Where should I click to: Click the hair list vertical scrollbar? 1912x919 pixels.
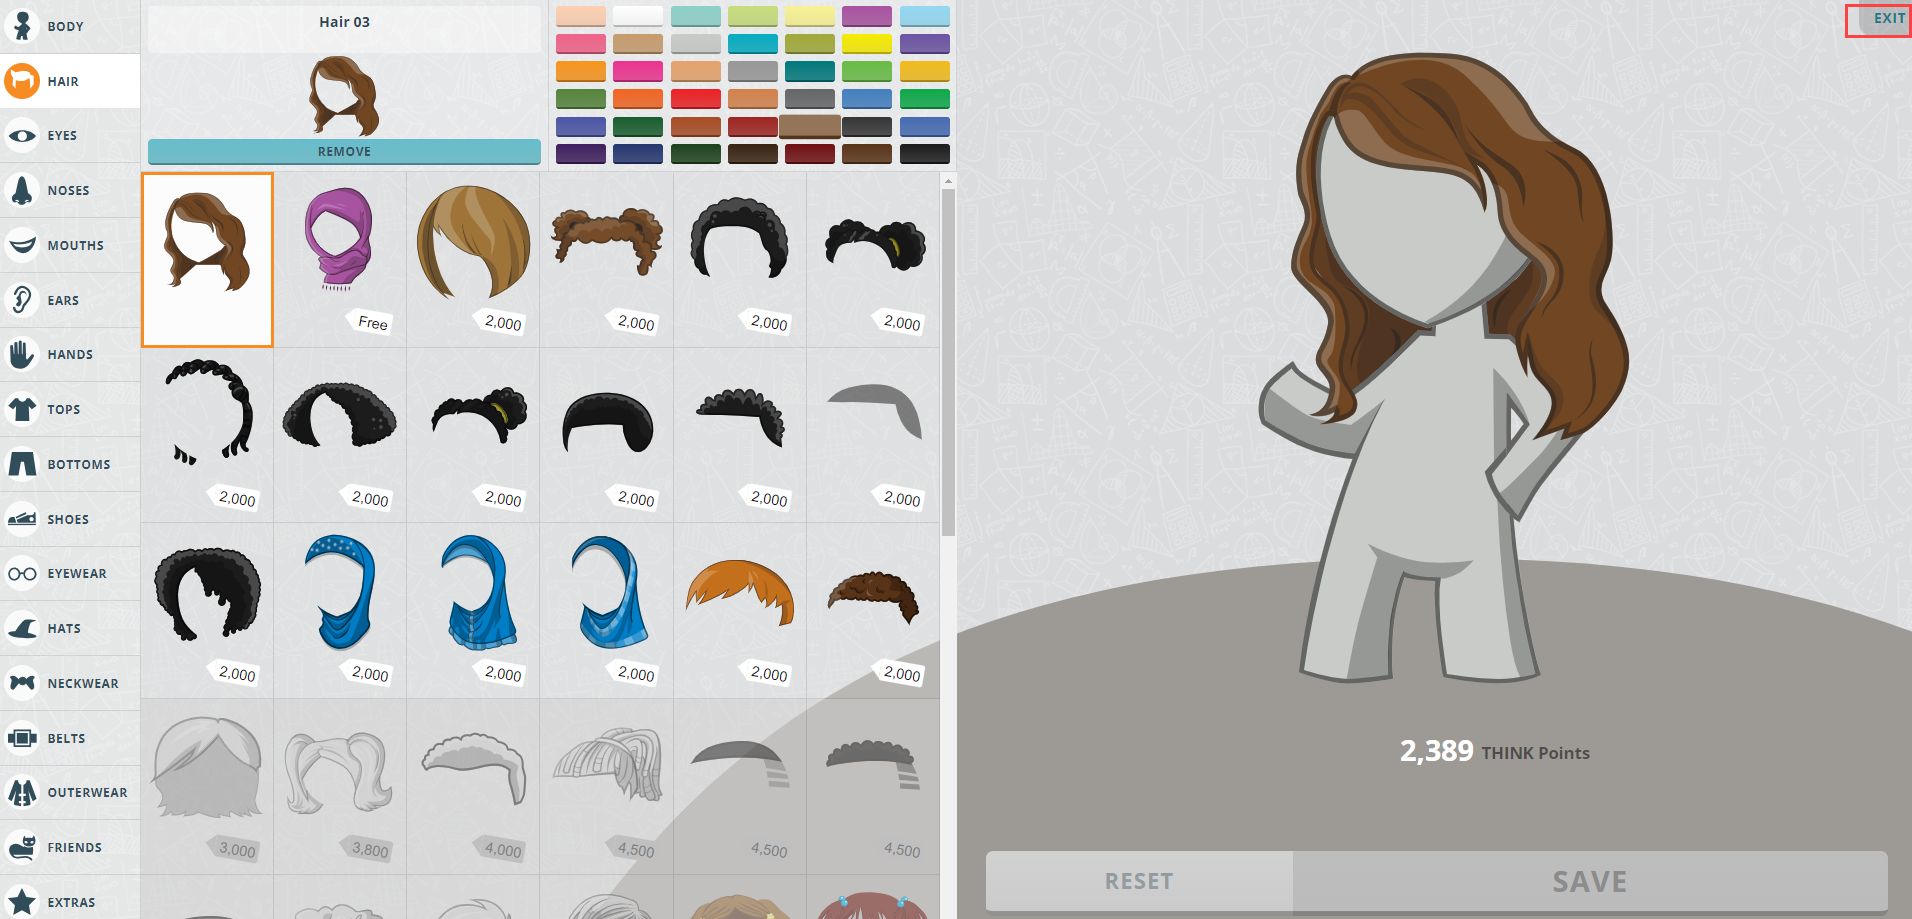(x=948, y=362)
